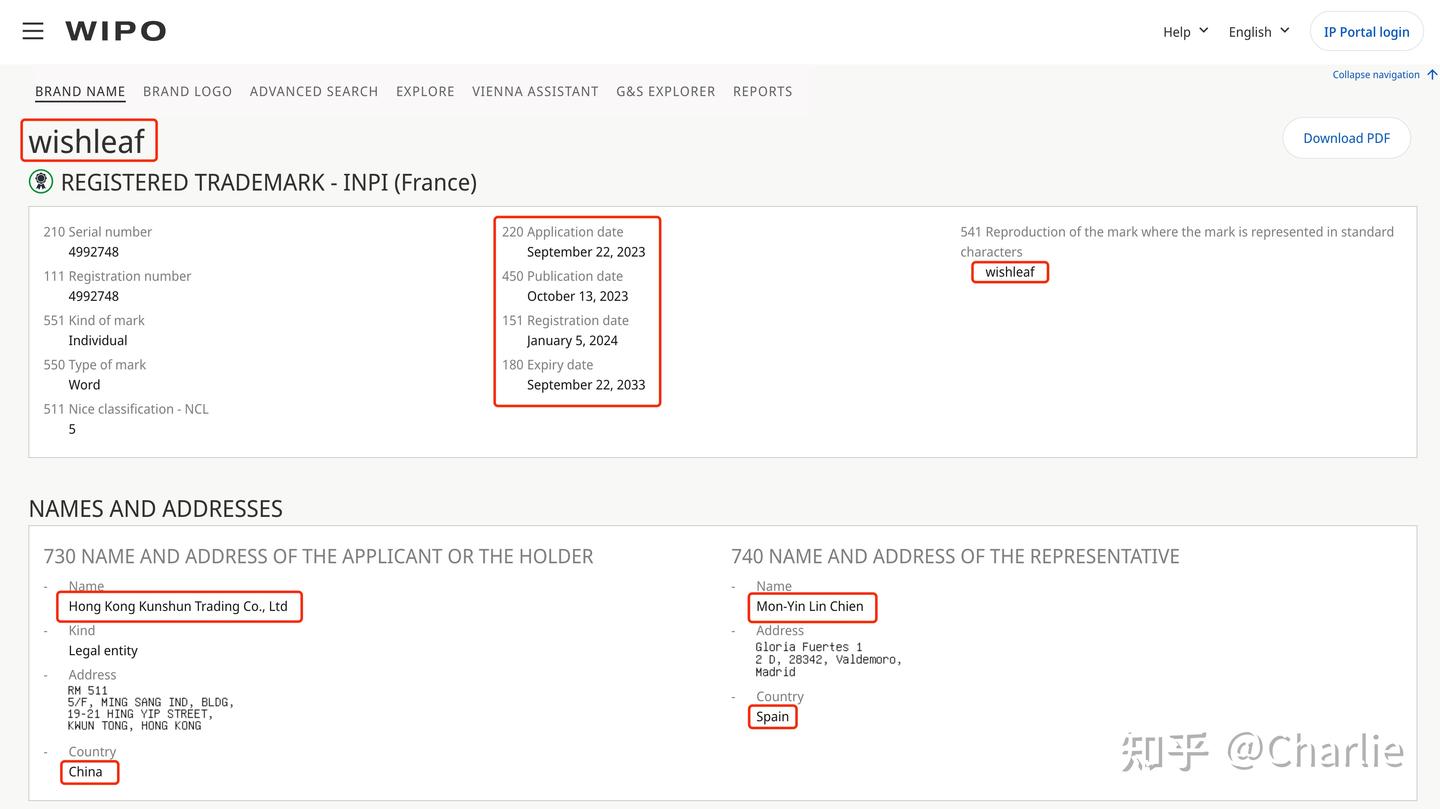1440x809 pixels.
Task: Click the NAMES AND ADDRESSES heading
Action: click(x=156, y=508)
